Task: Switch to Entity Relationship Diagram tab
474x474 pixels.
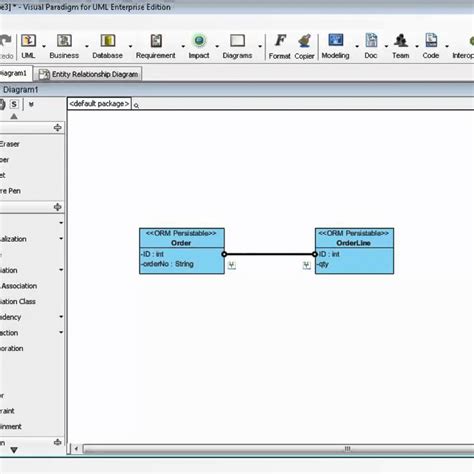Action: 88,74
